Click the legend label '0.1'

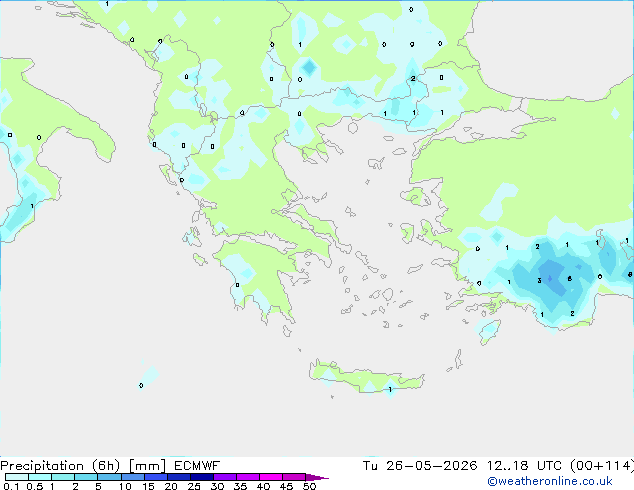tap(11, 486)
